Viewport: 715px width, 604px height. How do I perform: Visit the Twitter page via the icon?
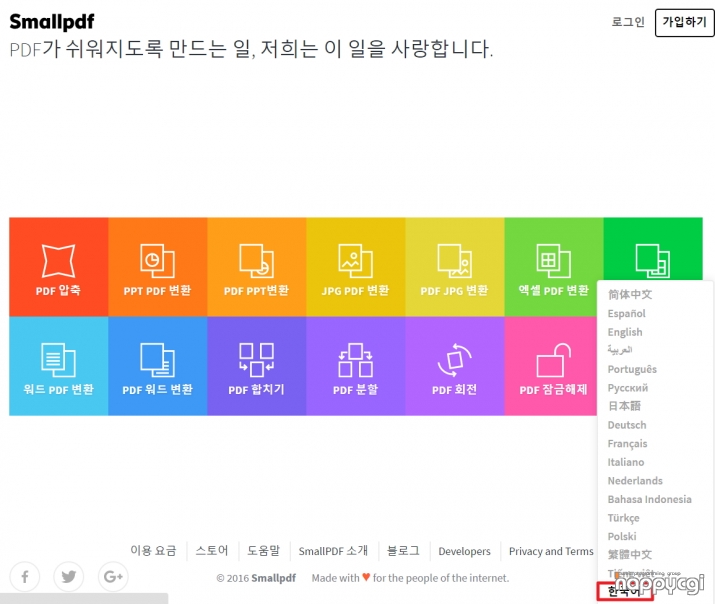point(68,577)
